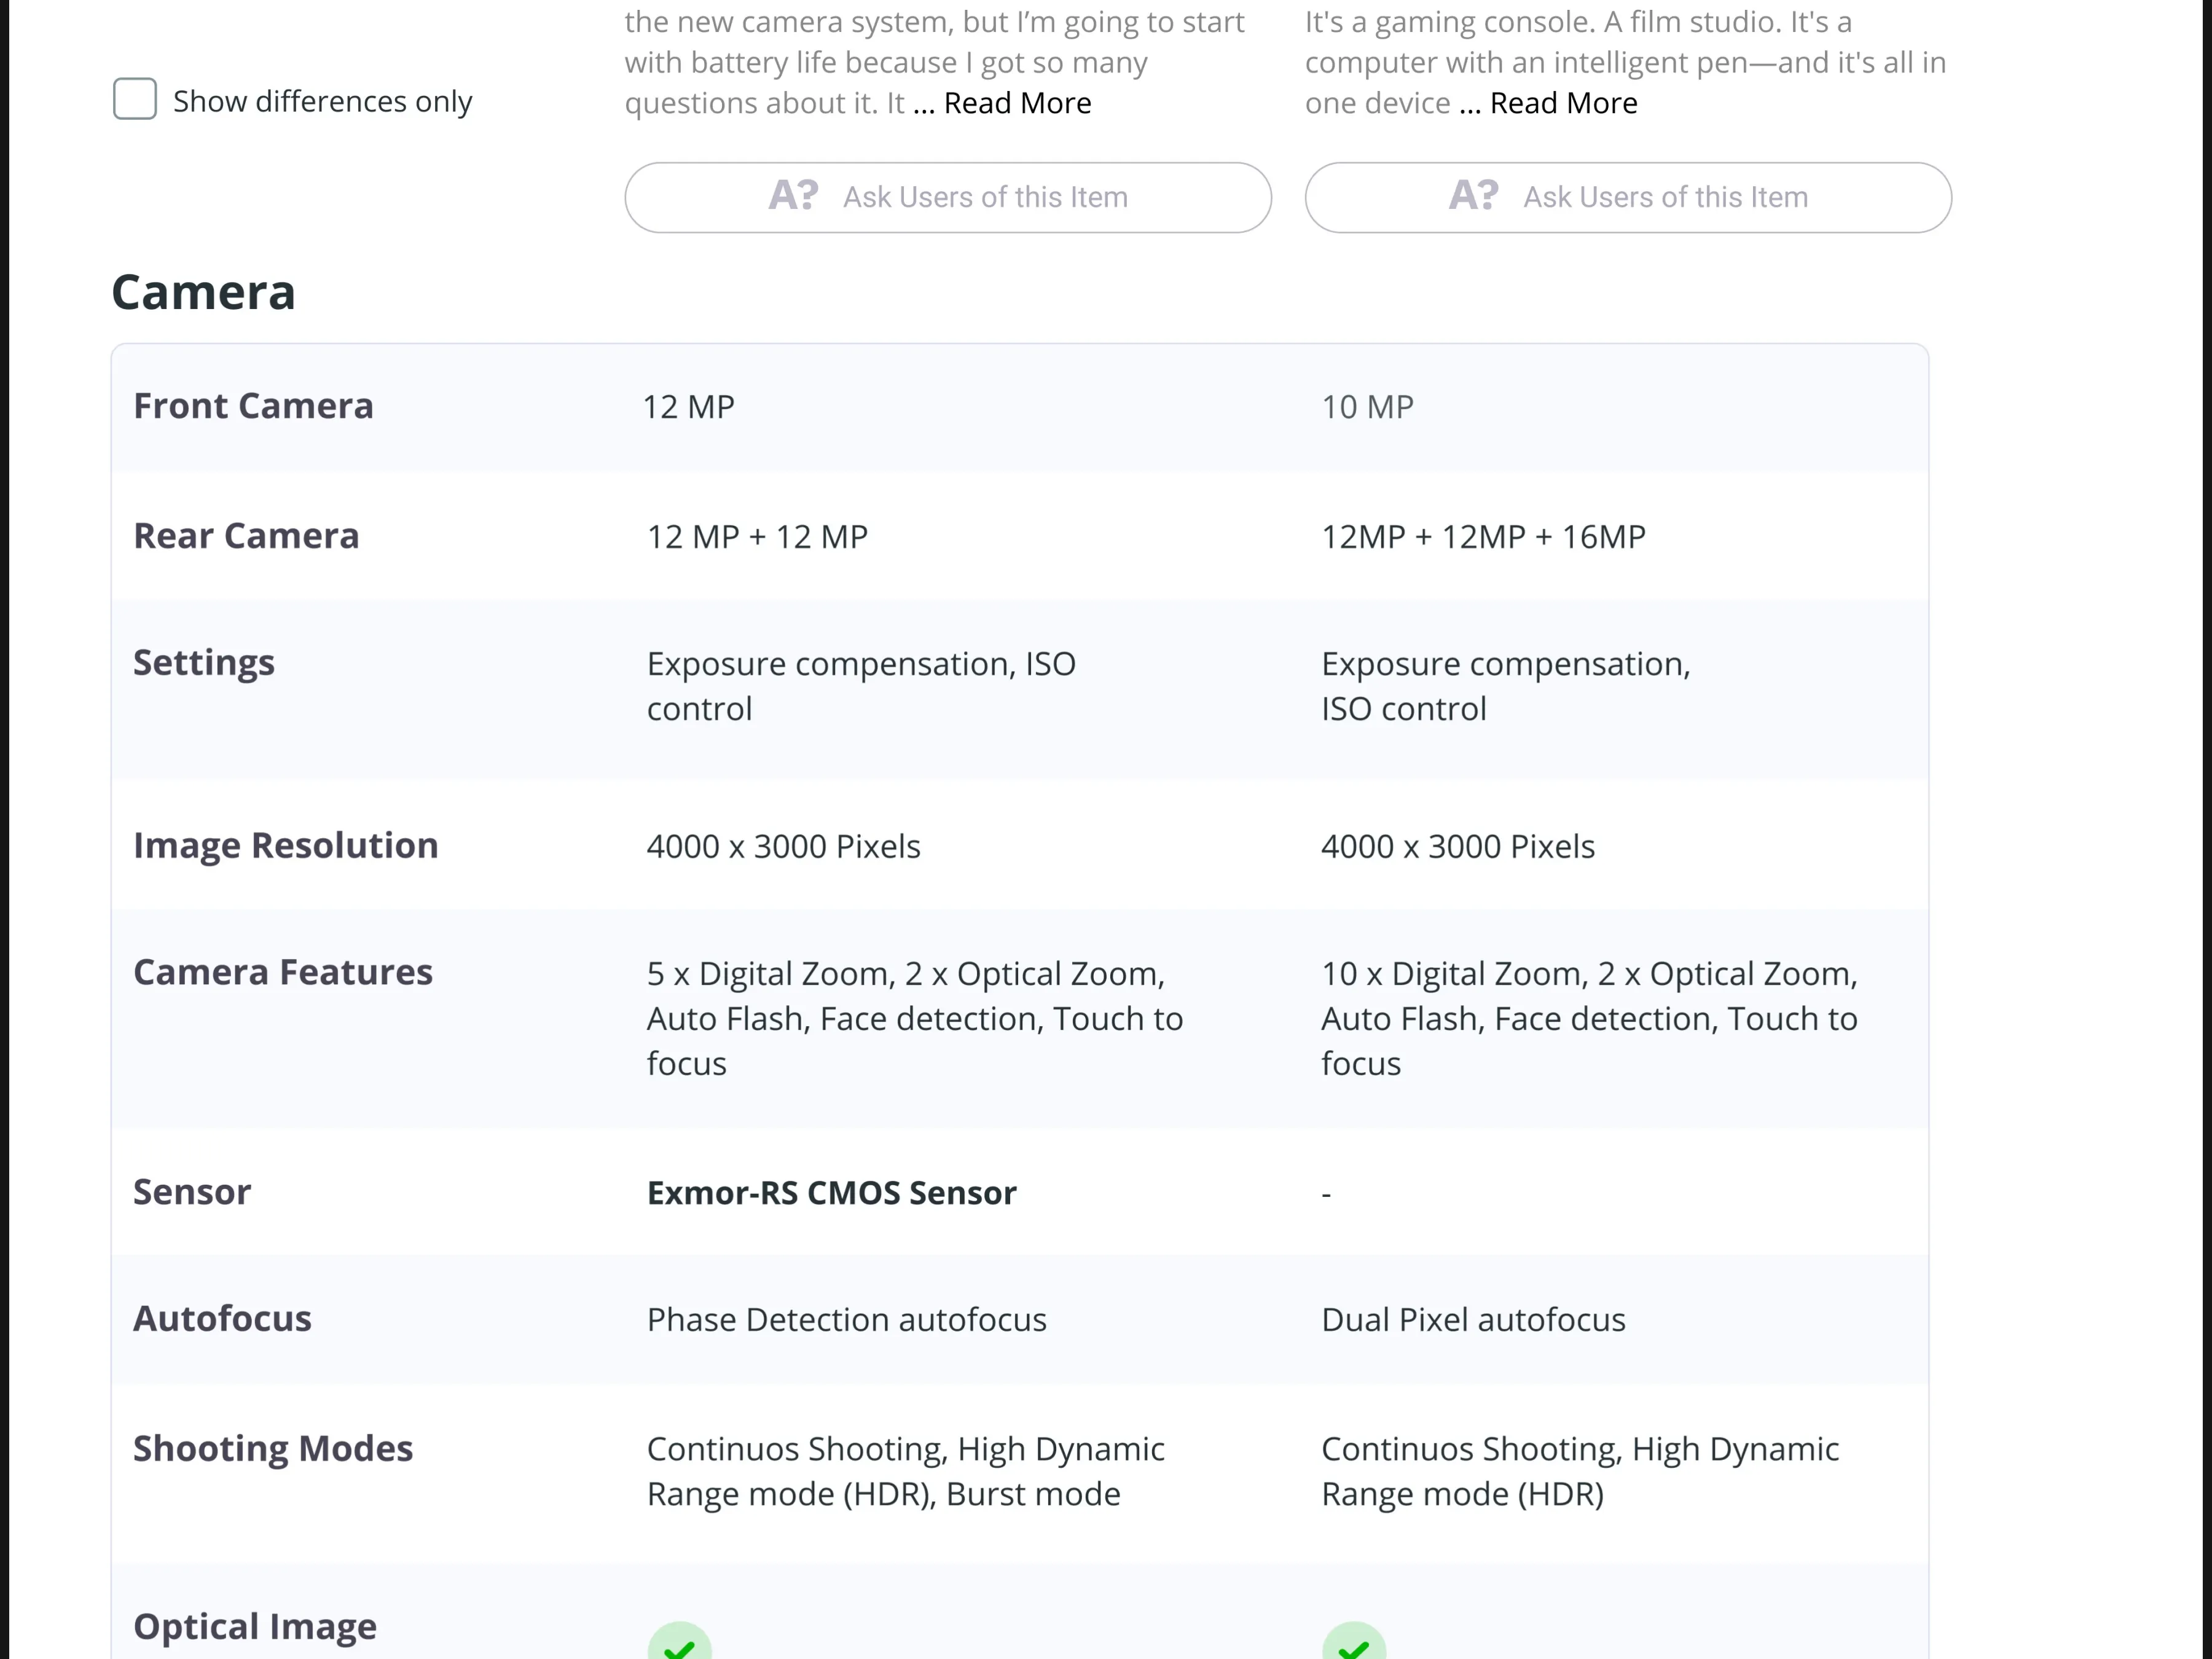Select the Exmor-RS CMOS Sensor value

tap(831, 1193)
